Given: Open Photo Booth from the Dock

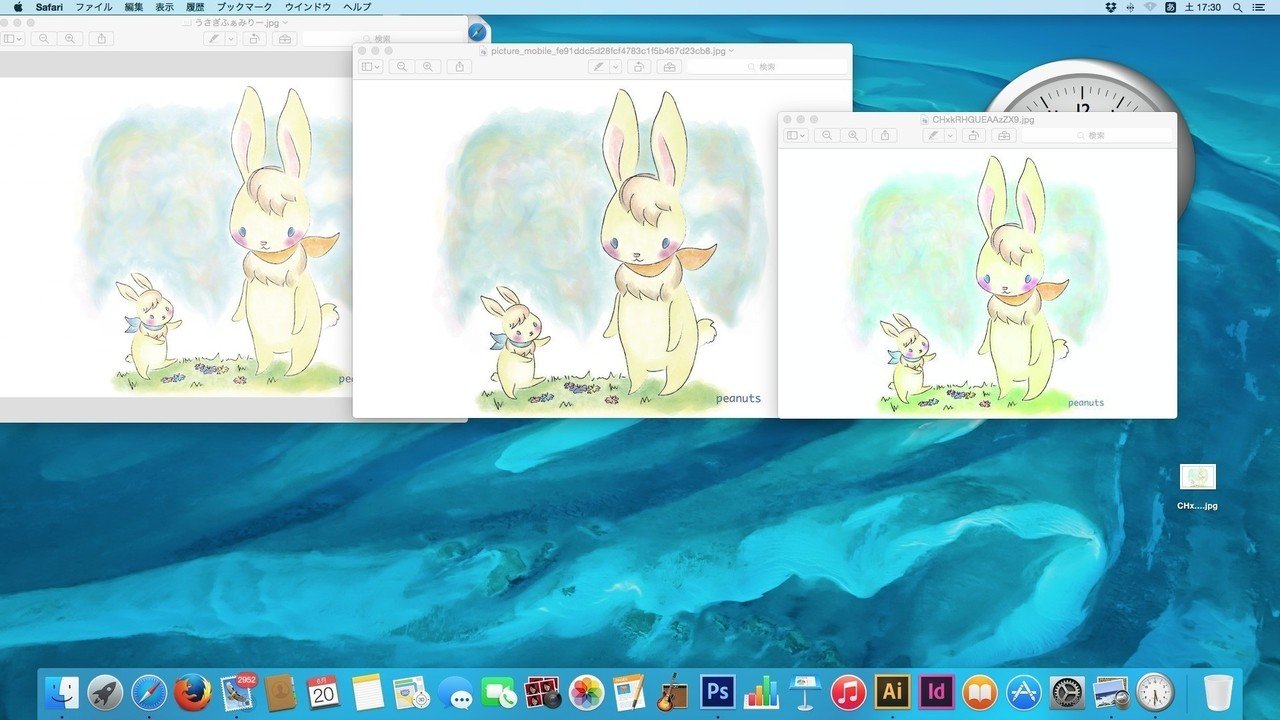Looking at the screenshot, I should tap(543, 691).
